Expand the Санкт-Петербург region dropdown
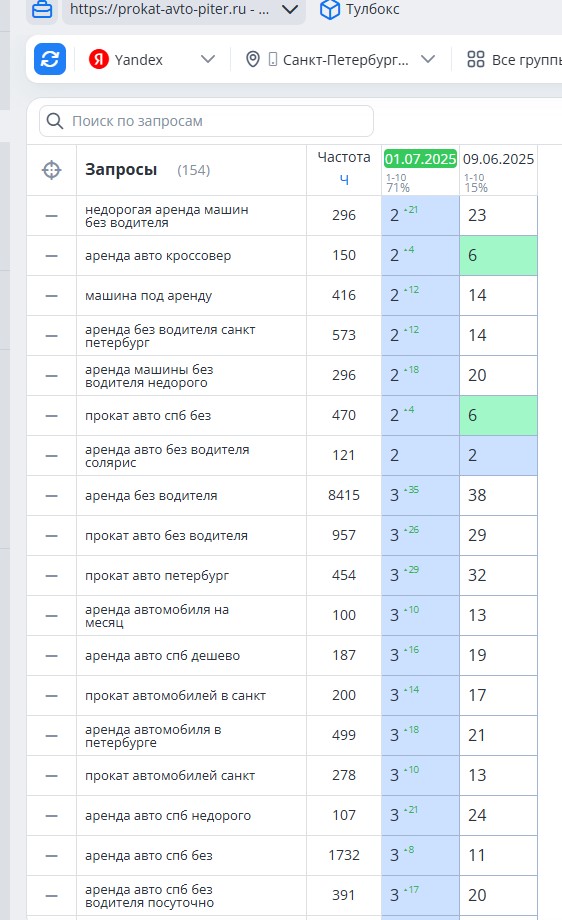The height and width of the screenshot is (920, 562). 428,59
